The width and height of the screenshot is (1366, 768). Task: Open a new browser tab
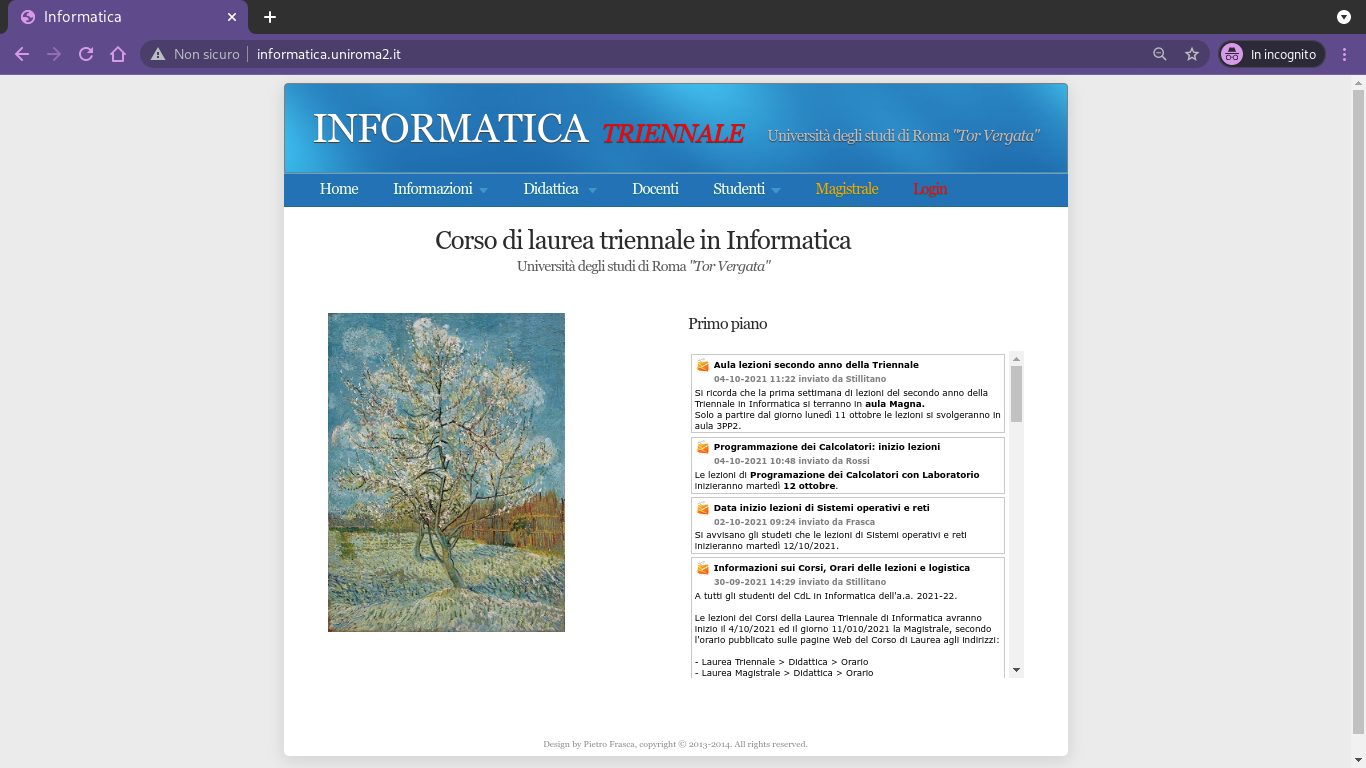tap(270, 17)
